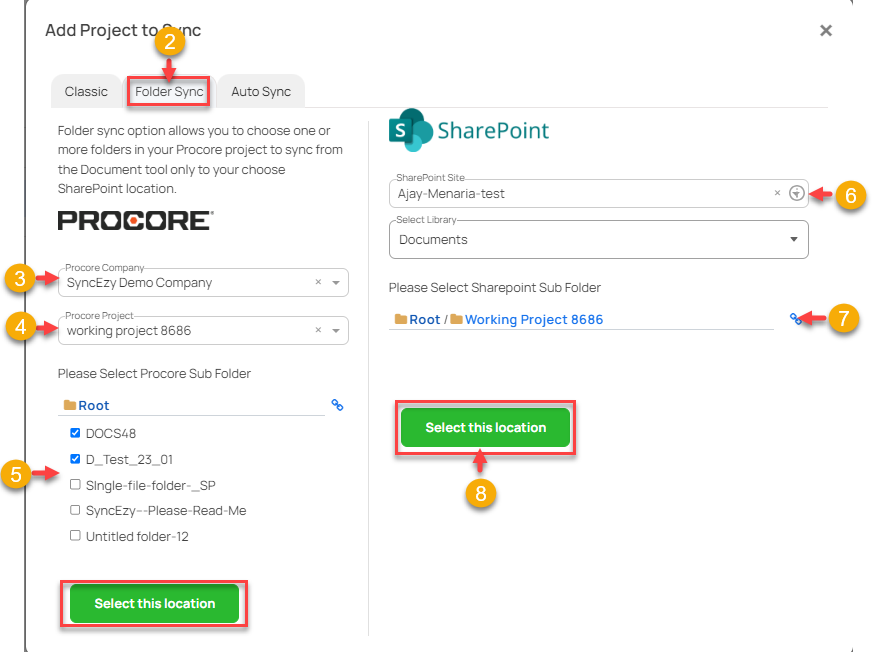Uncheck the DOCS48 folder
The height and width of the screenshot is (652, 884).
tap(75, 433)
